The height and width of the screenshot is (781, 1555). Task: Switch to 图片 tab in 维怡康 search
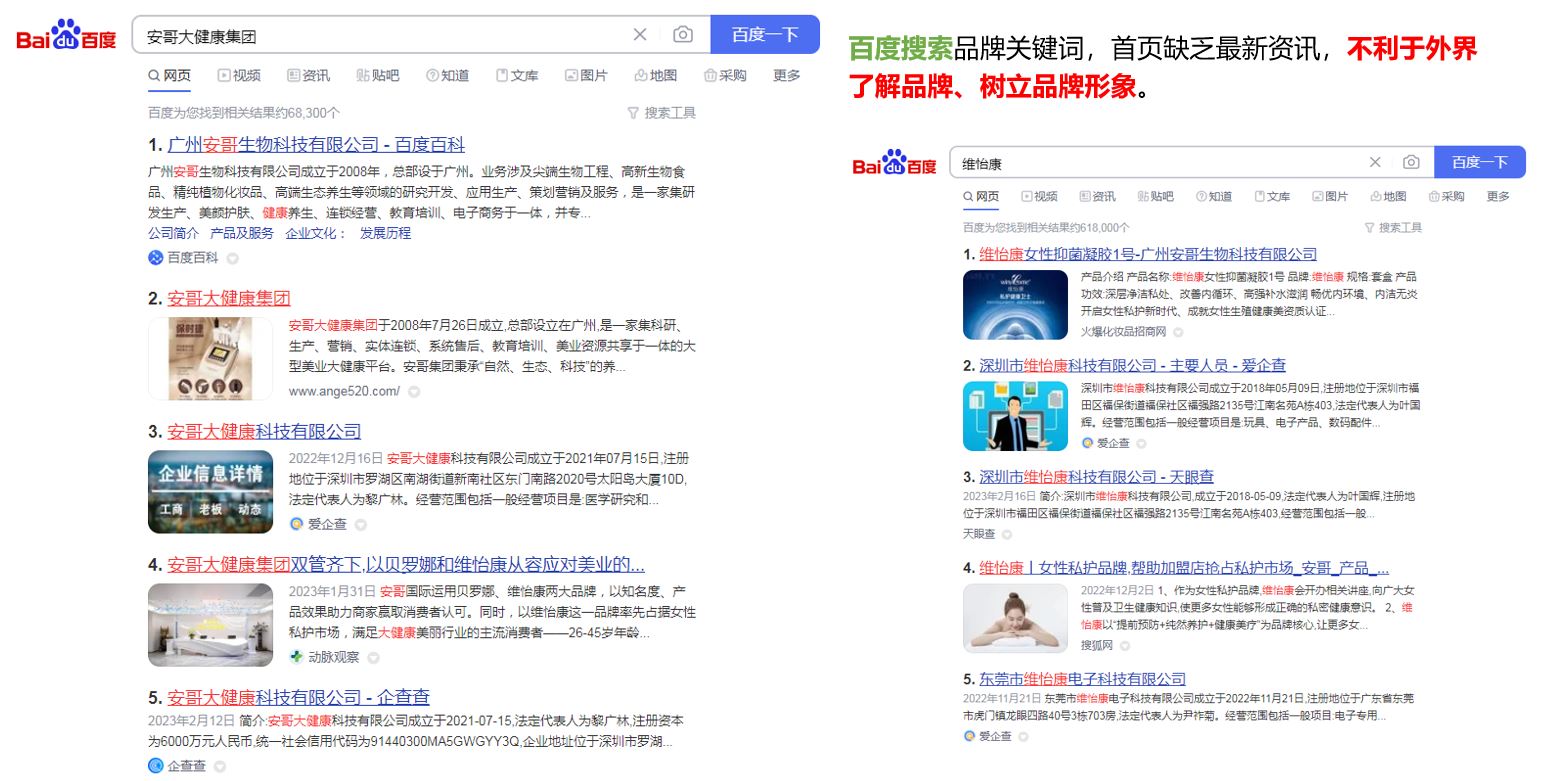point(1329,197)
